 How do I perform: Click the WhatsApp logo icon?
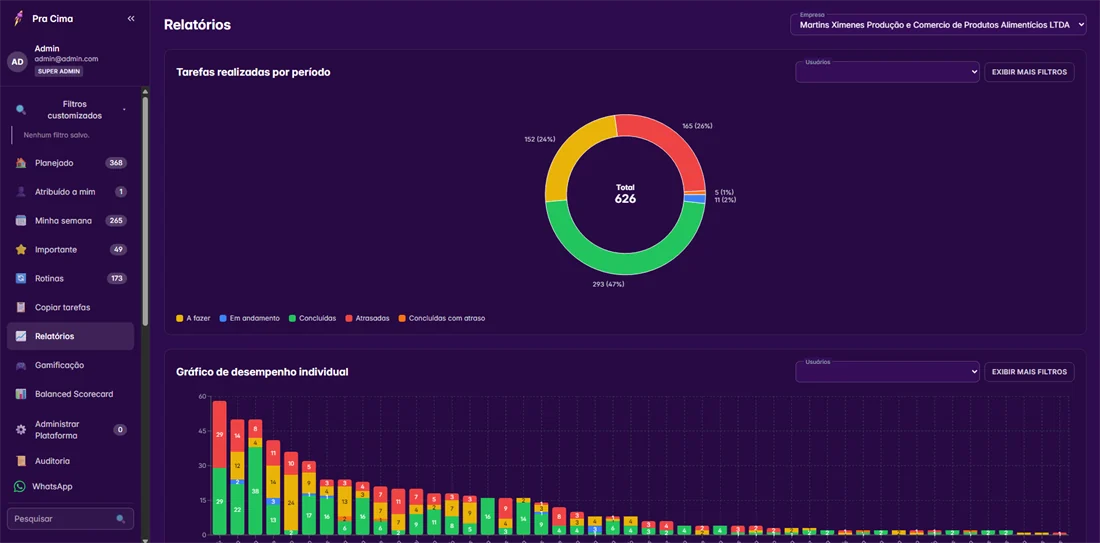pos(19,486)
